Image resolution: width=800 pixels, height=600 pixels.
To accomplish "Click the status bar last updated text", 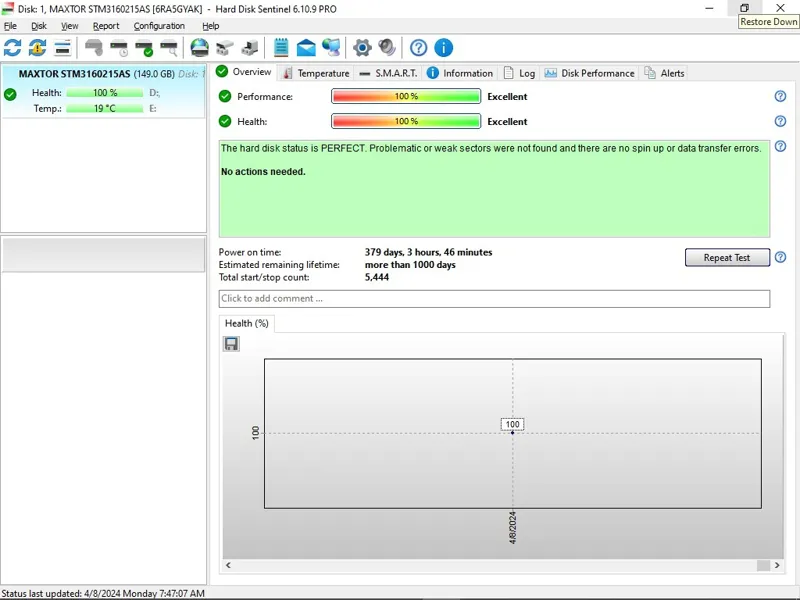I will [103, 593].
